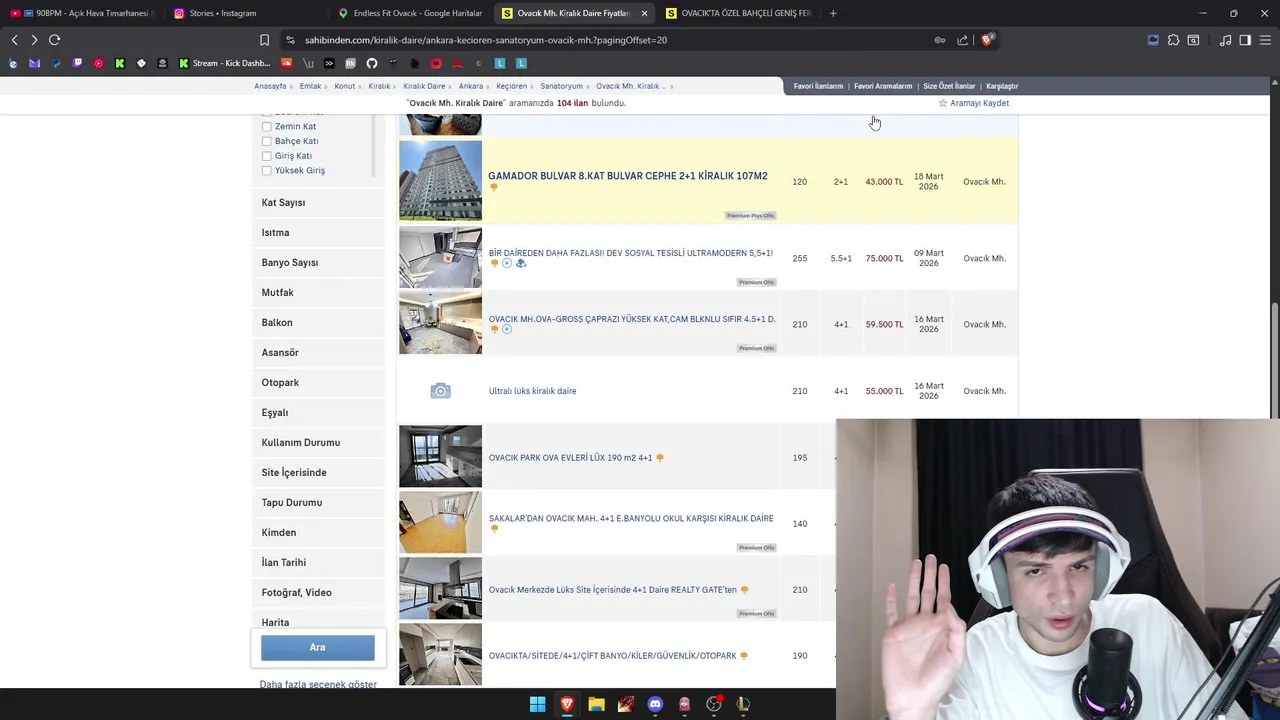Viewport: 1280px width, 720px height.
Task: Click the share page icon in address bar
Action: click(x=962, y=40)
